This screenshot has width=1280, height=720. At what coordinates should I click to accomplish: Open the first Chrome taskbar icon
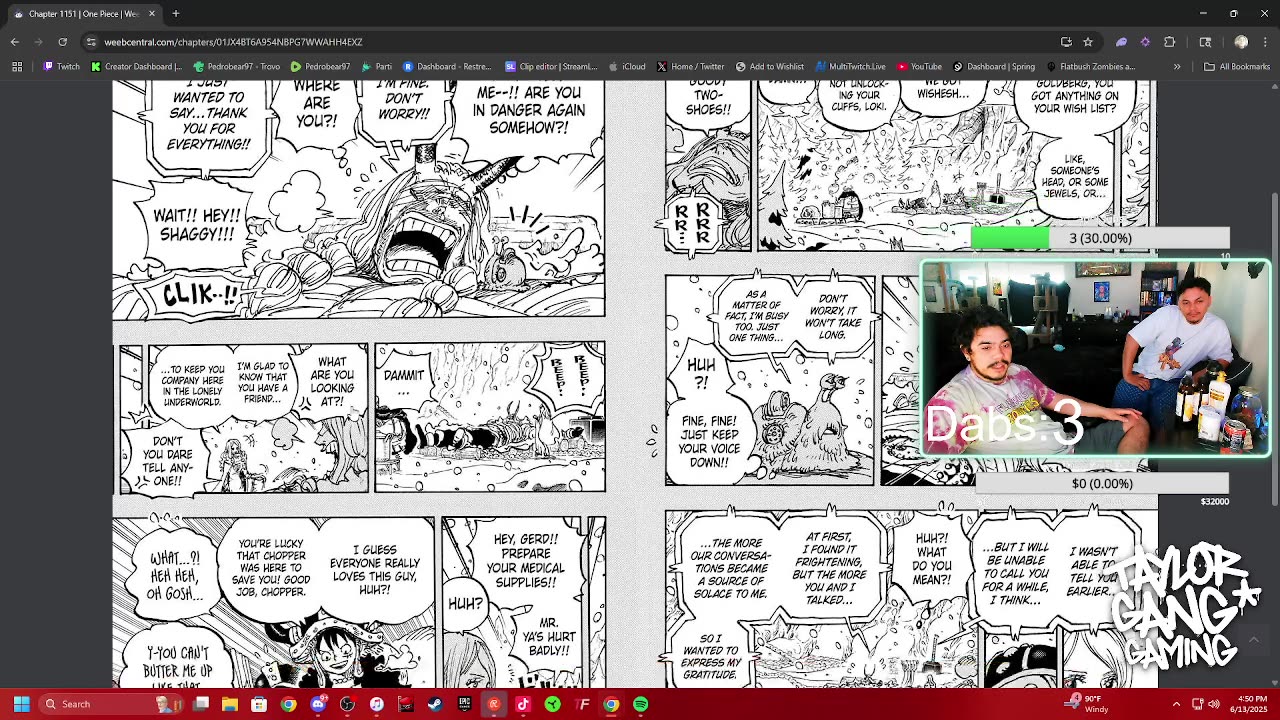[x=288, y=704]
